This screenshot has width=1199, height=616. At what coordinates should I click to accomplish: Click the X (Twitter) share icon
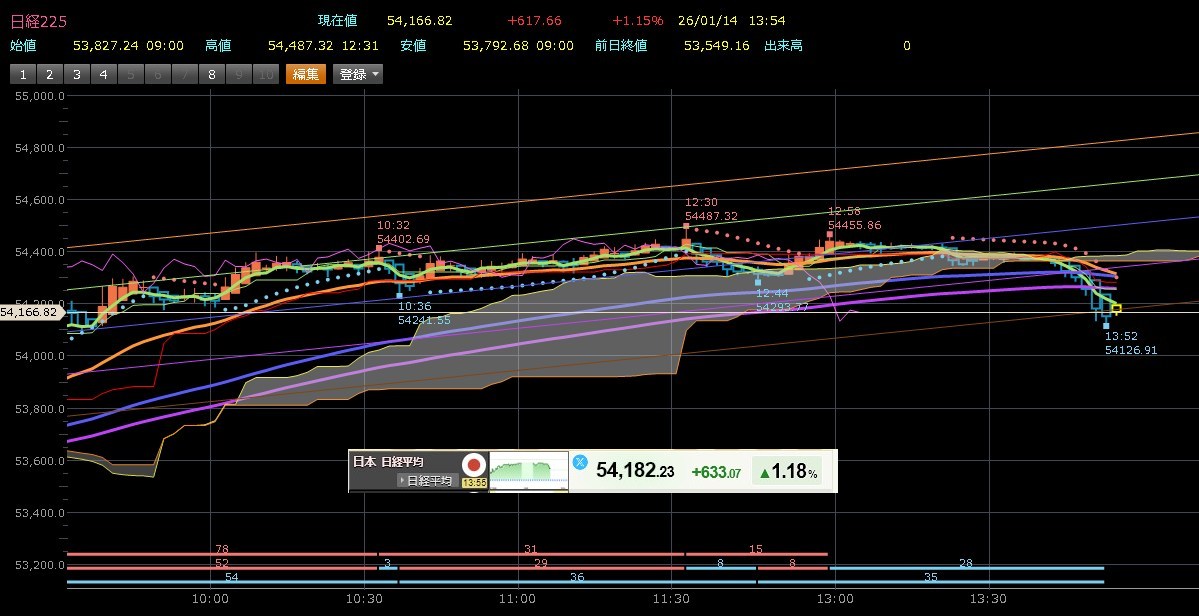click(579, 462)
